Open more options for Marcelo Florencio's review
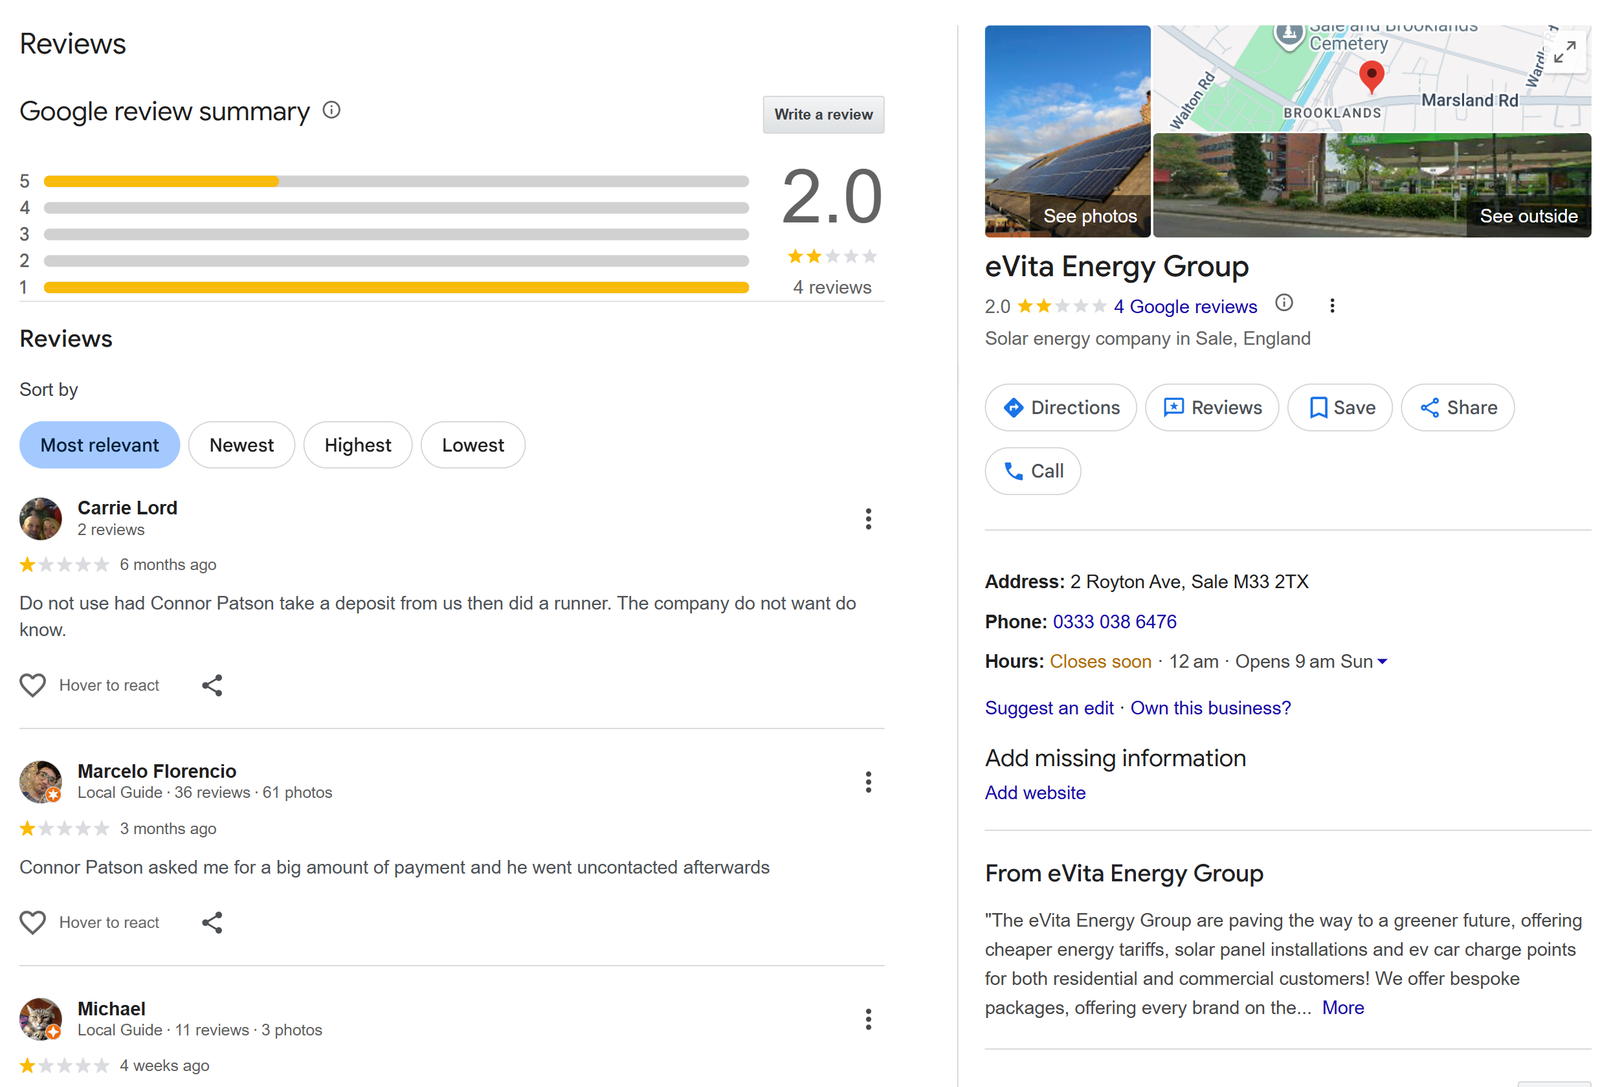 pyautogui.click(x=868, y=782)
